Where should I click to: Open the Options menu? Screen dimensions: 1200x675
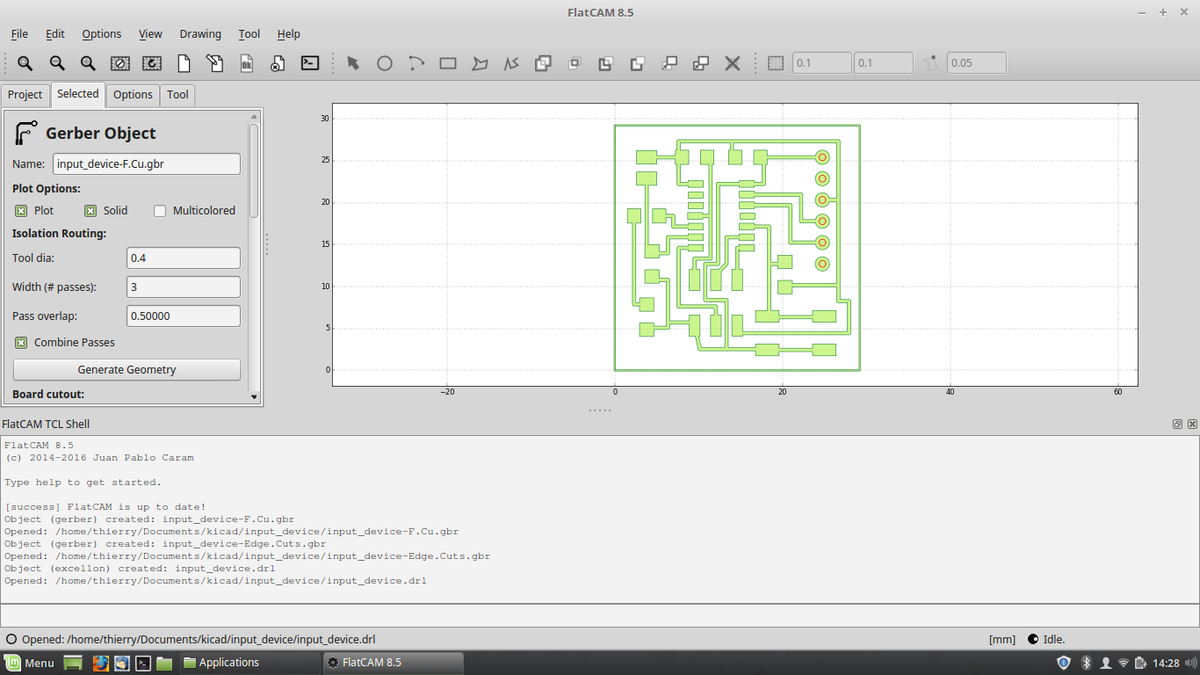pyautogui.click(x=102, y=34)
